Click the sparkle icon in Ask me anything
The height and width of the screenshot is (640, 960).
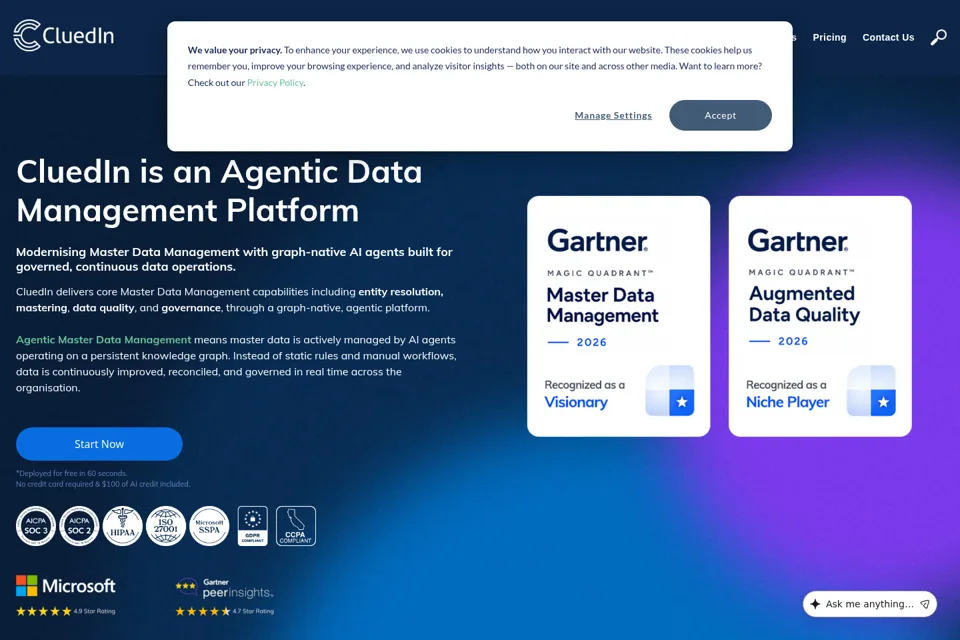click(x=815, y=604)
